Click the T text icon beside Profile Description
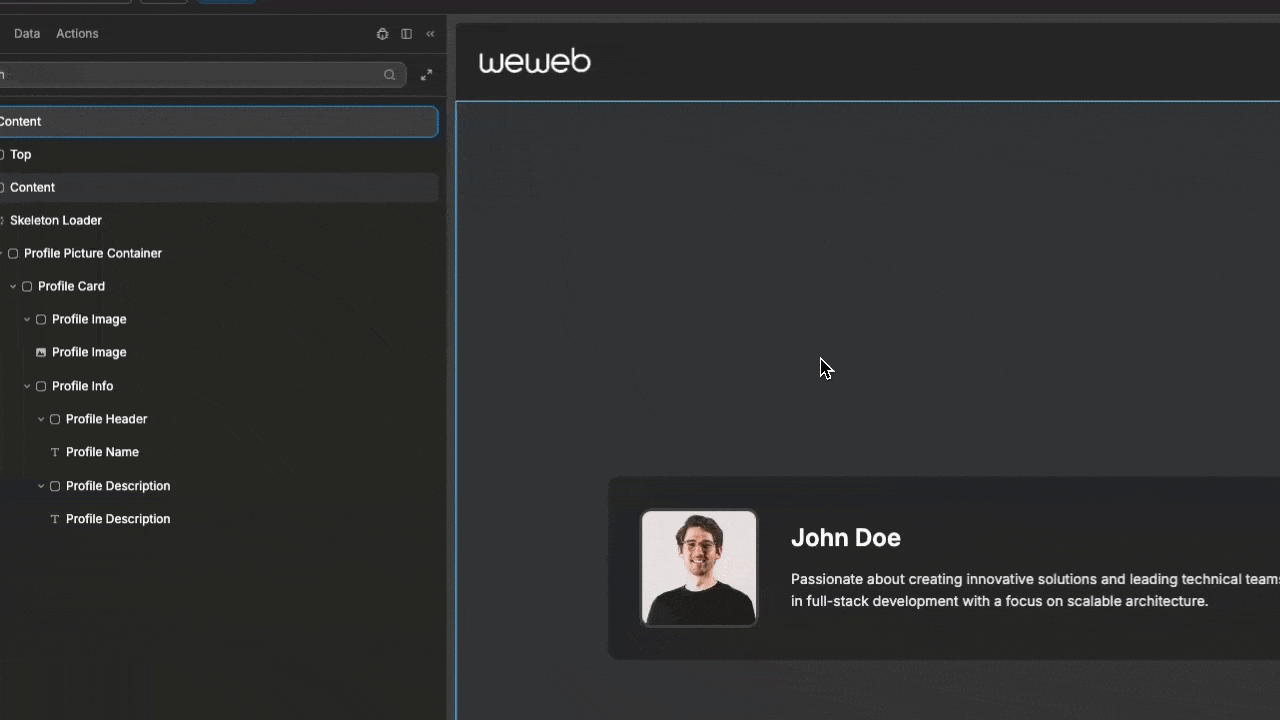Viewport: 1280px width, 720px height. pos(54,518)
